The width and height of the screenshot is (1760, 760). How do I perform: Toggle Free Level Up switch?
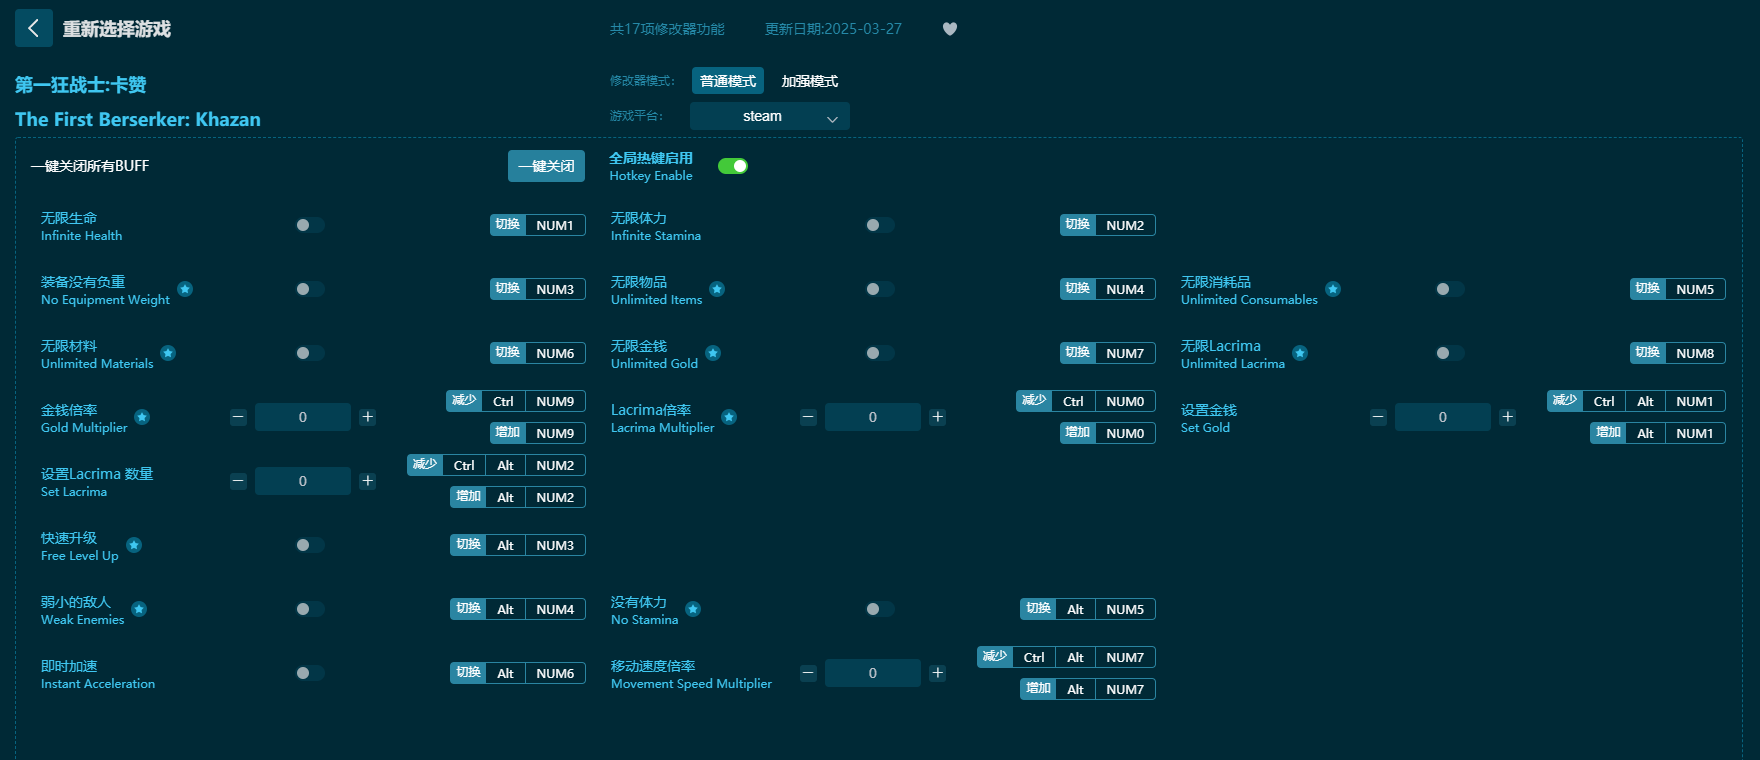coord(310,545)
